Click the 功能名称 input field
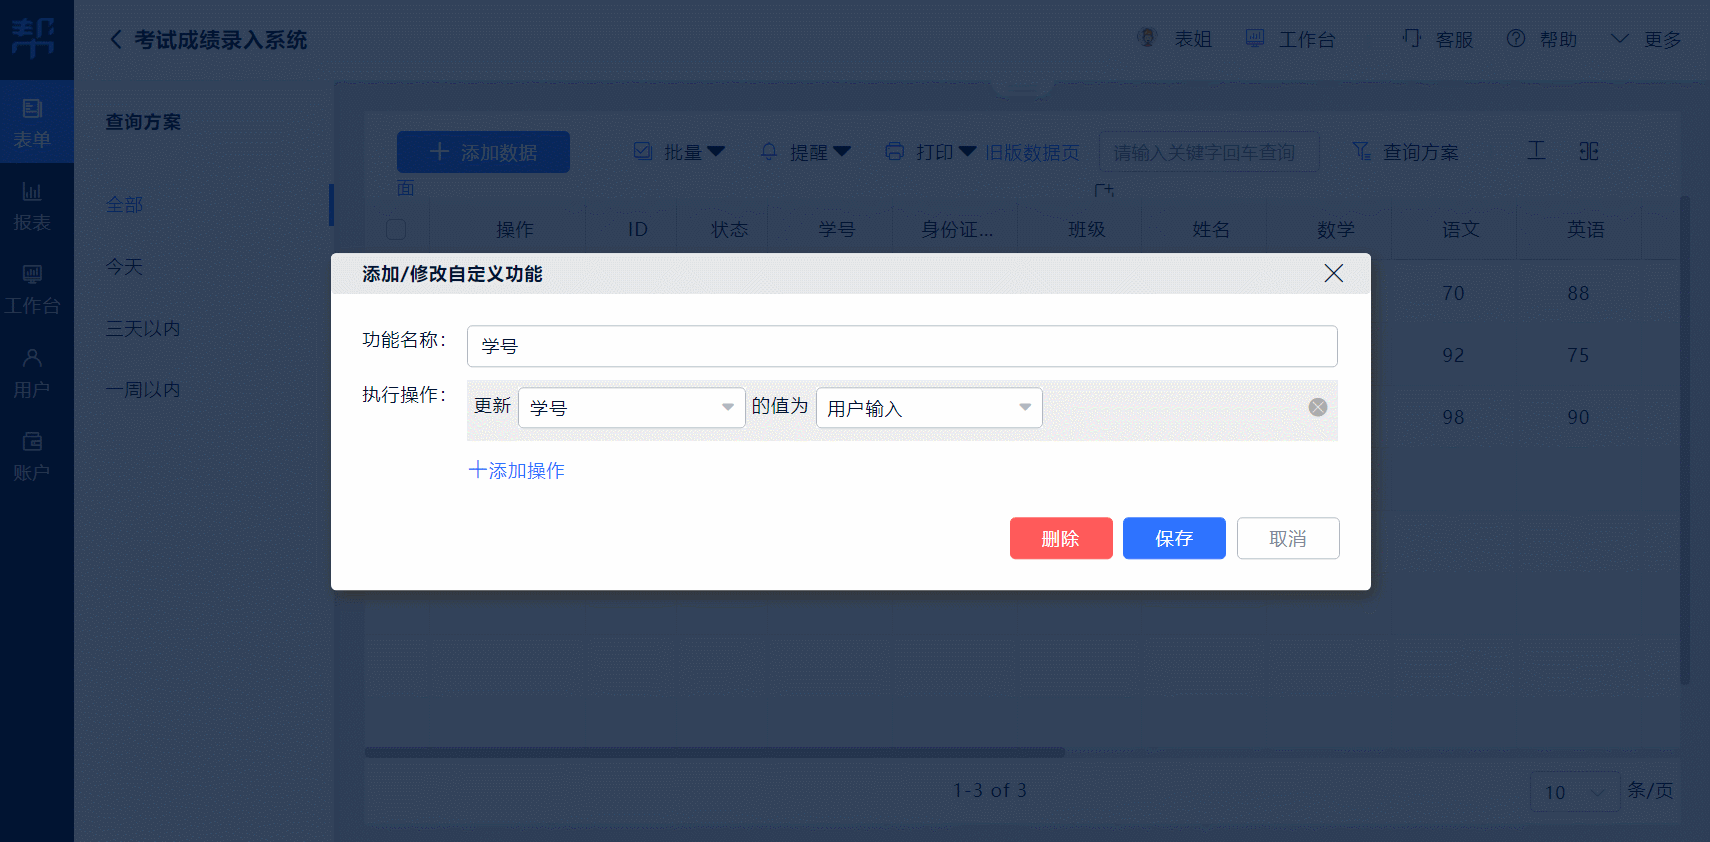Viewport: 1710px width, 842px height. click(902, 346)
